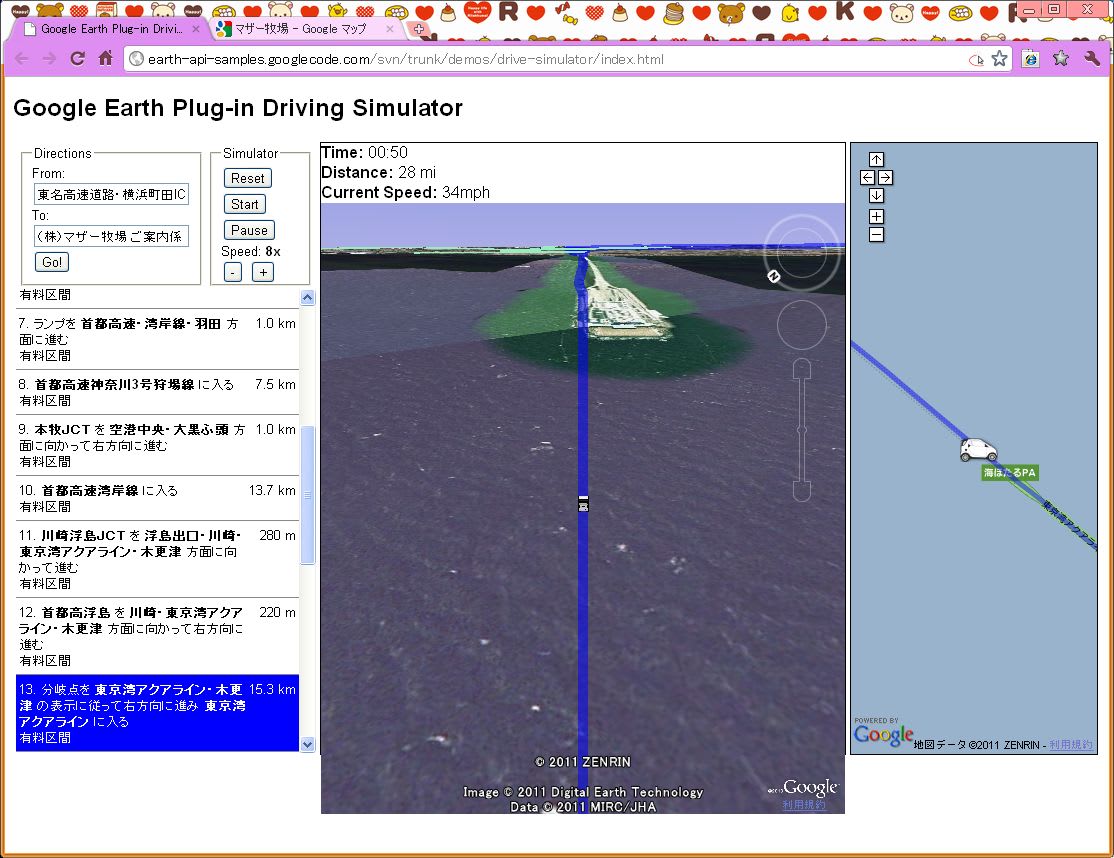Click the Earth view zoom slider
Screen dimensions: 1114x858
click(x=801, y=430)
